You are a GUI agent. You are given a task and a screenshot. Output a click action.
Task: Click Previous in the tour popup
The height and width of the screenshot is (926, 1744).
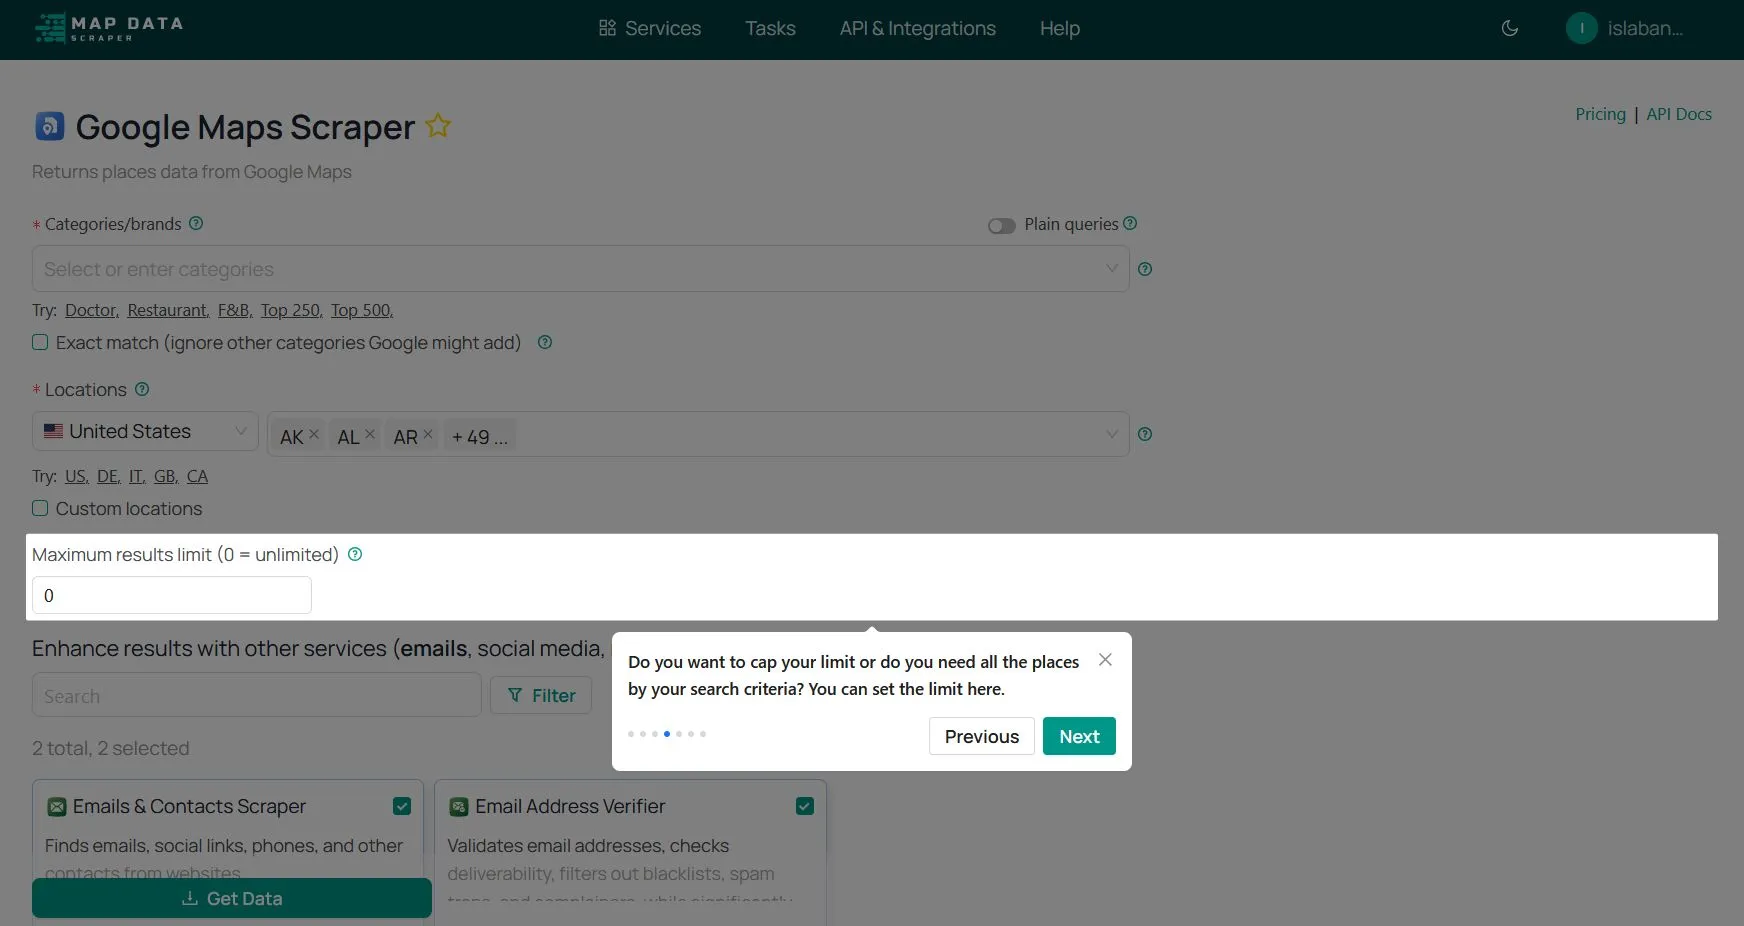tap(982, 736)
